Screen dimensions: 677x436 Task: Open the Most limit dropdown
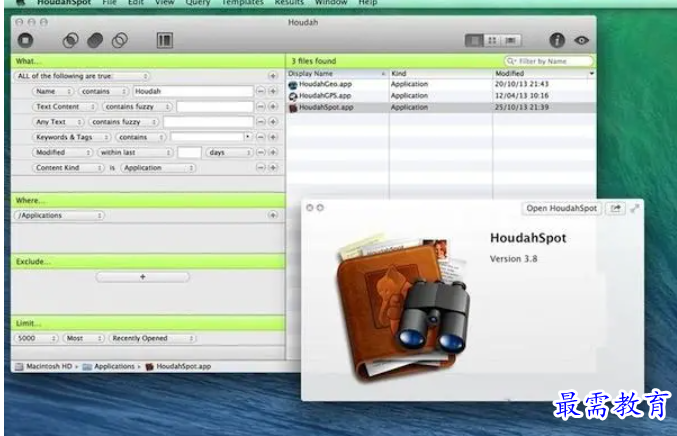(x=84, y=338)
